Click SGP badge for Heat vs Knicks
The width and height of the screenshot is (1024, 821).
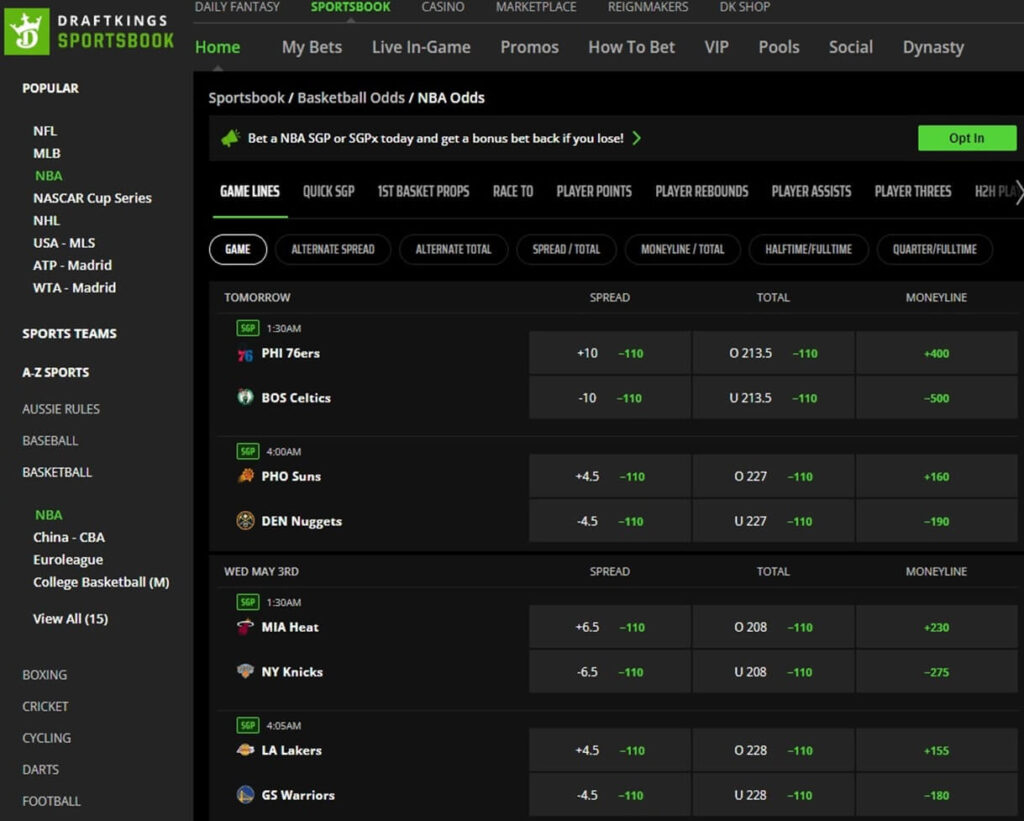coord(248,602)
